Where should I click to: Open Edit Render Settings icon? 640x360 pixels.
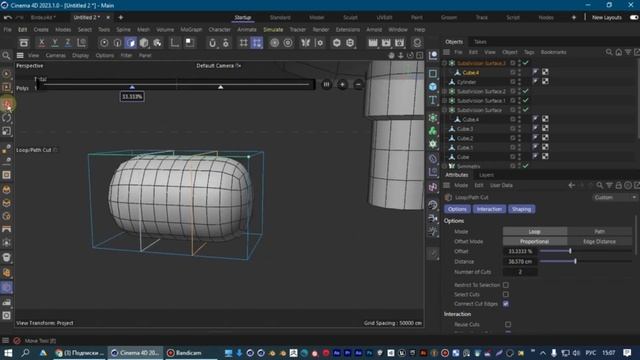pos(400,42)
